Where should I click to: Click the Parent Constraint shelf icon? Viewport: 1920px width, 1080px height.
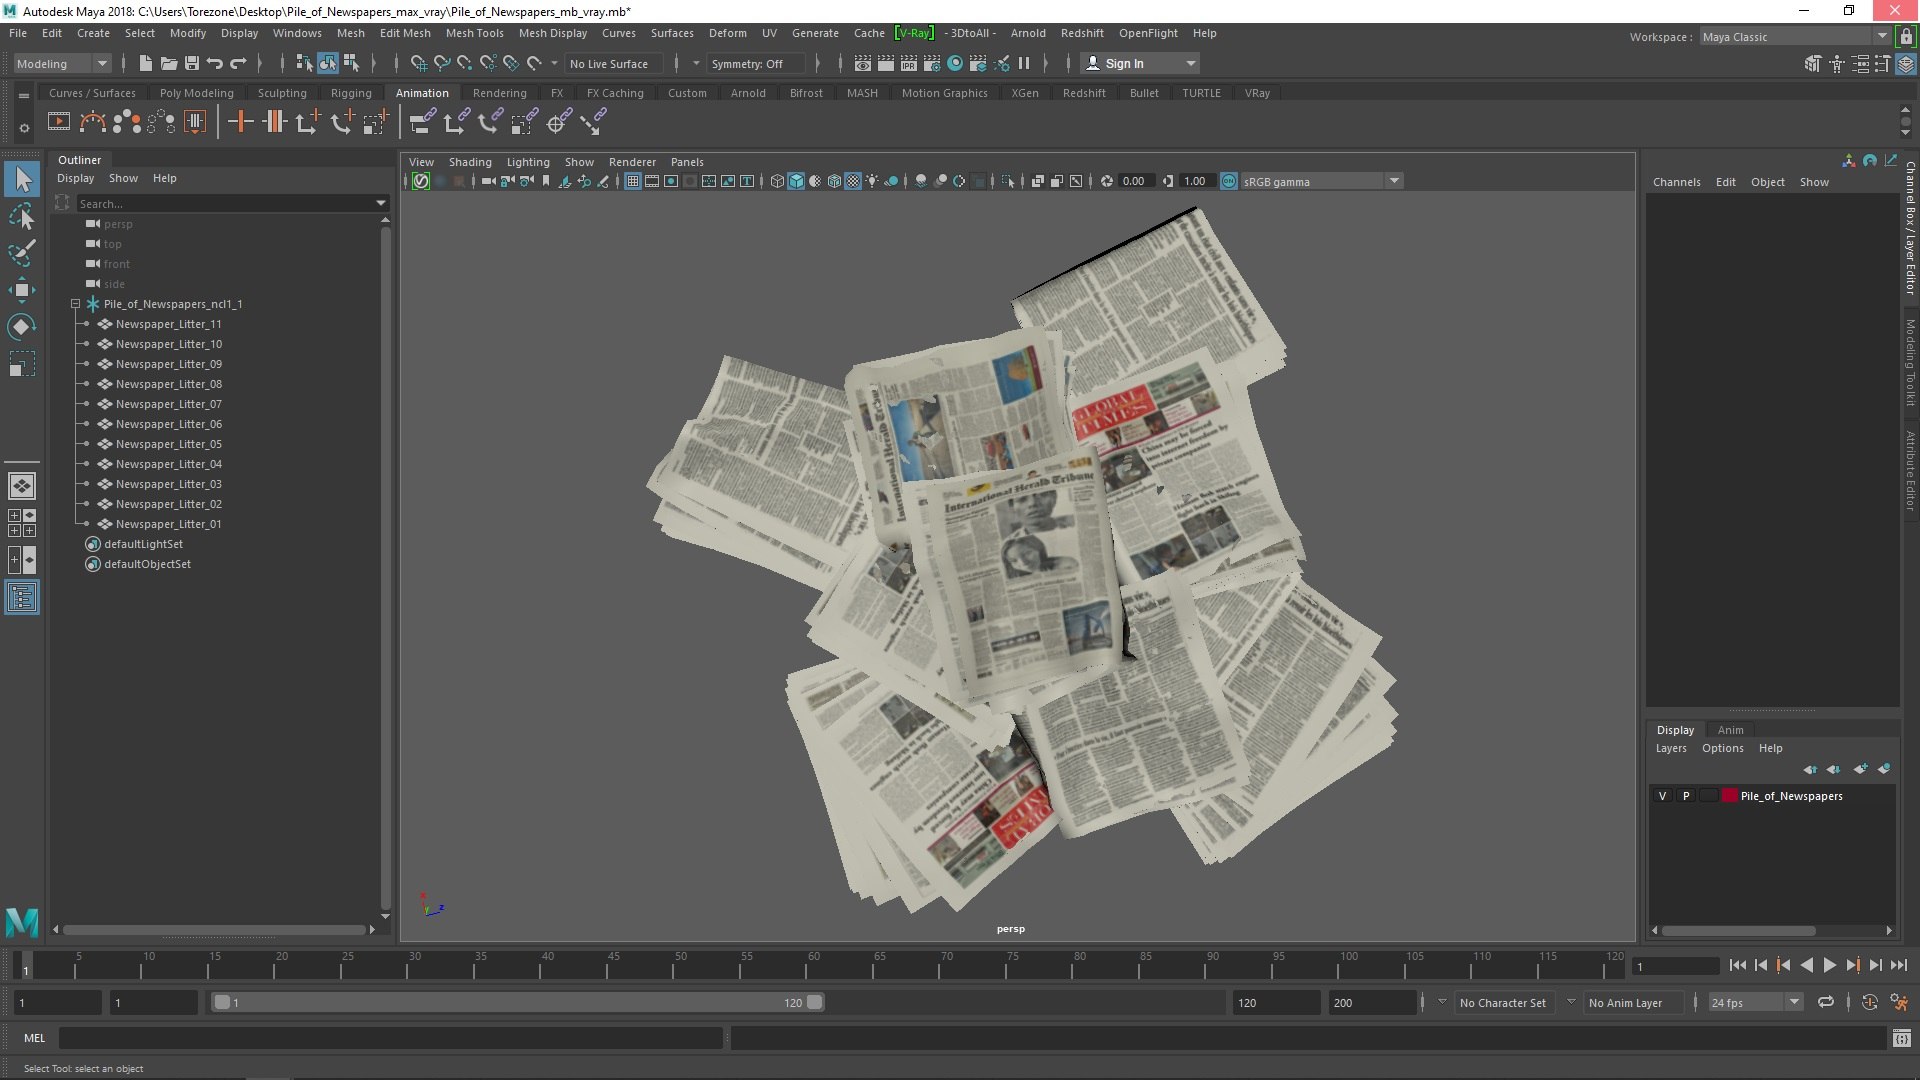pos(422,122)
